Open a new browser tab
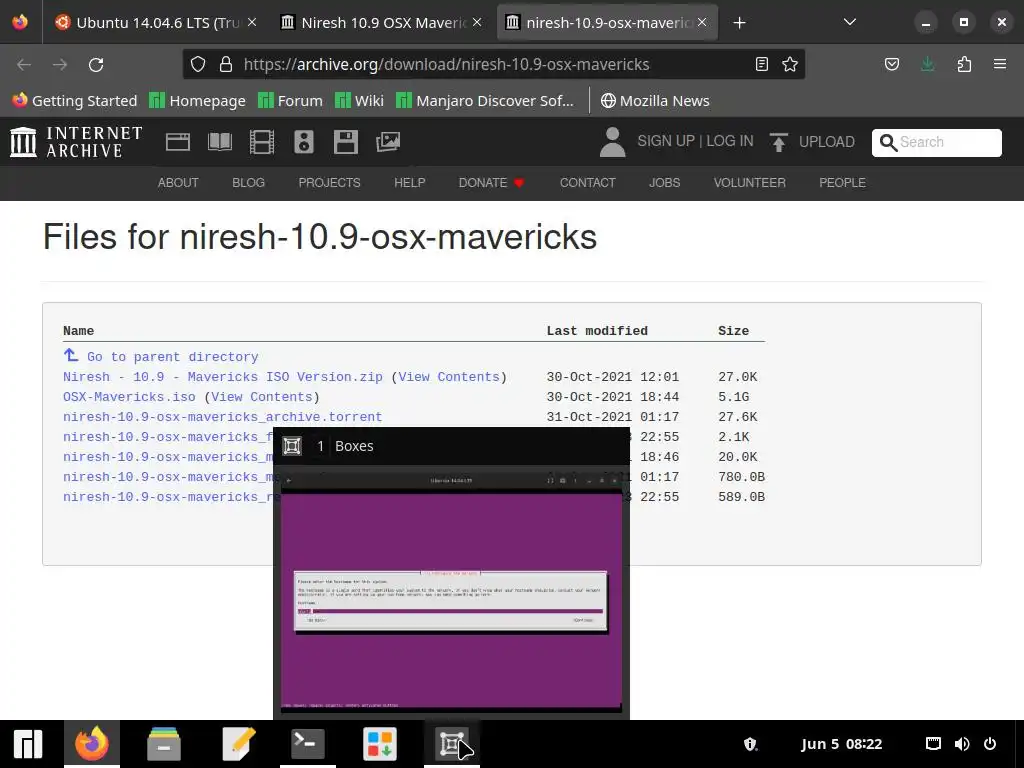 click(x=739, y=23)
